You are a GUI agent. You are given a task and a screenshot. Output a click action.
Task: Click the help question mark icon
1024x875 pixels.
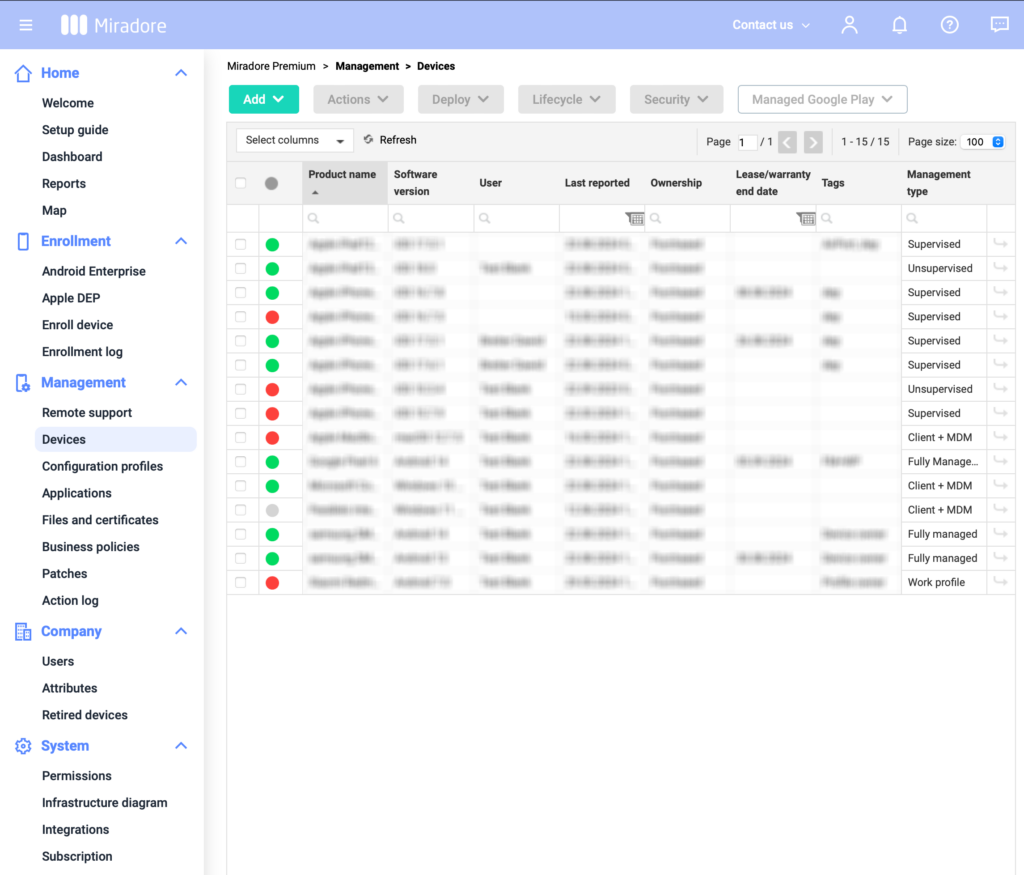[949, 25]
